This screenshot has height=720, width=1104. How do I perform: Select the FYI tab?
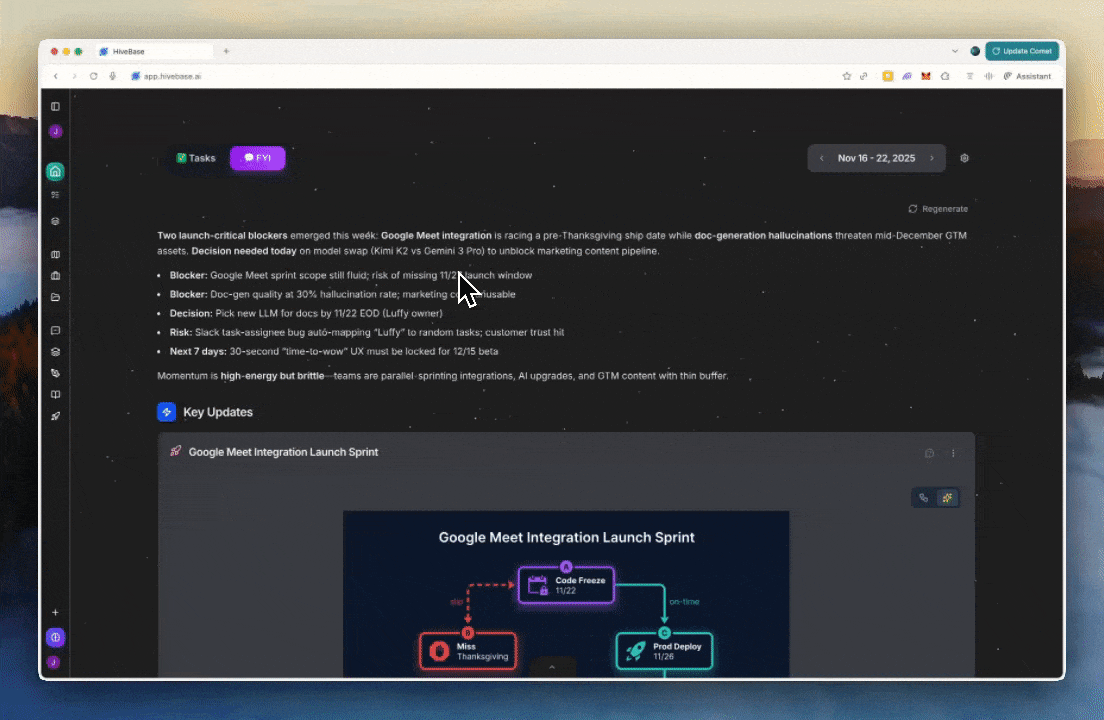(257, 158)
